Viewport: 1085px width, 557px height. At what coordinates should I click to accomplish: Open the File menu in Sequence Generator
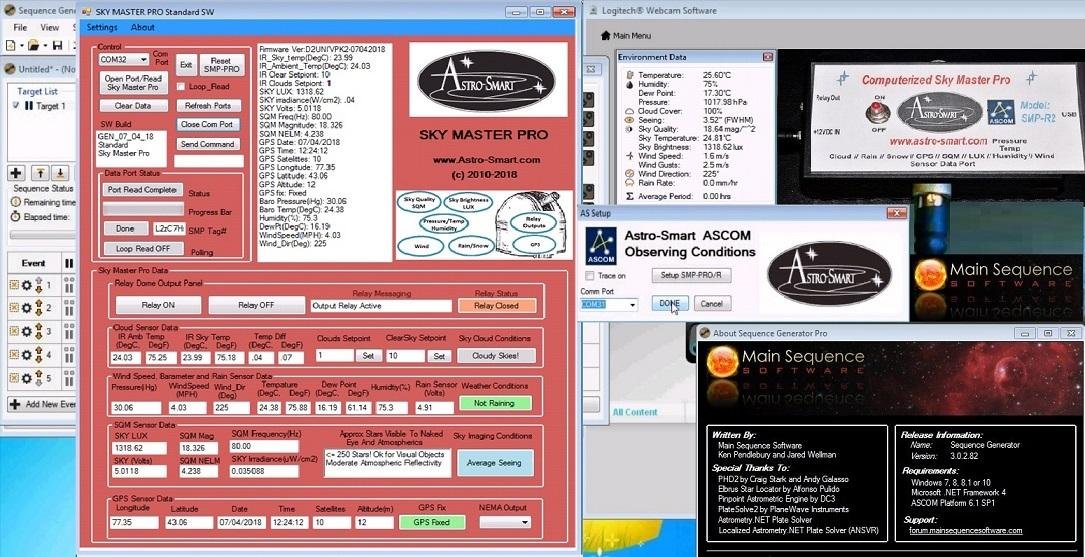[x=20, y=28]
